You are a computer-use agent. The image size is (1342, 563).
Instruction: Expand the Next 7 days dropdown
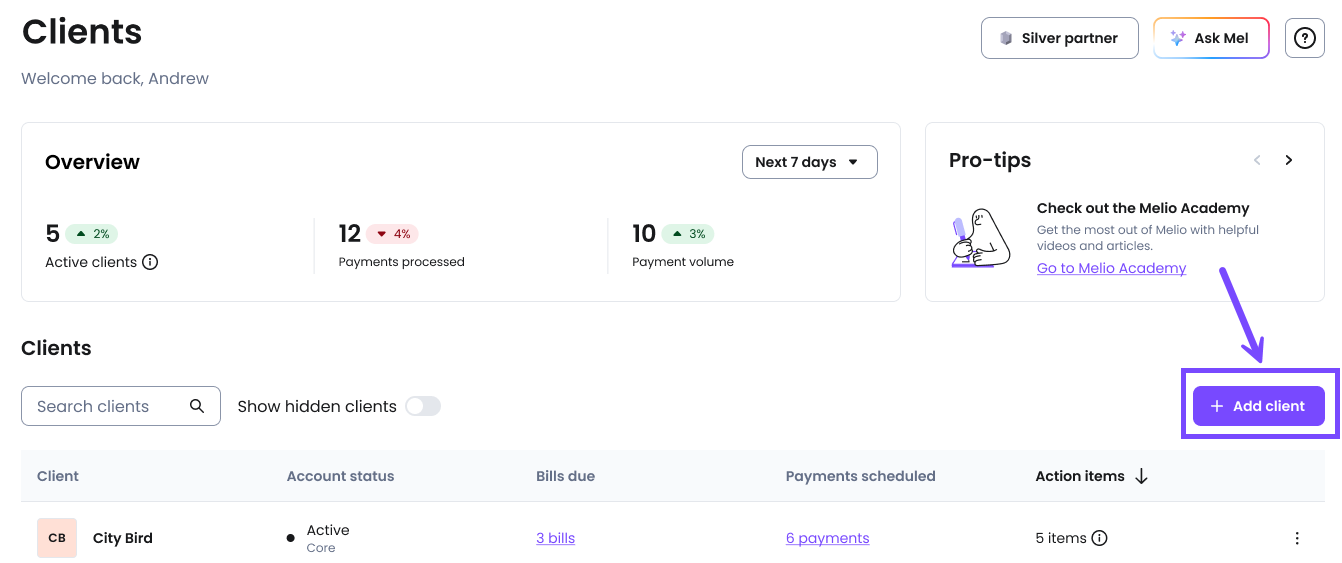(809, 162)
